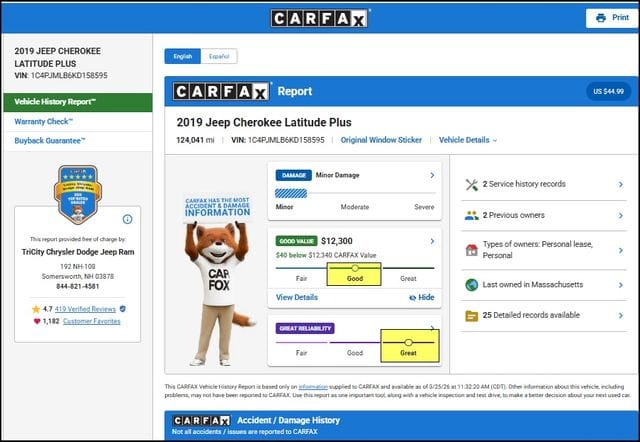Click the info icon in the dealer card

pyautogui.click(x=127, y=219)
